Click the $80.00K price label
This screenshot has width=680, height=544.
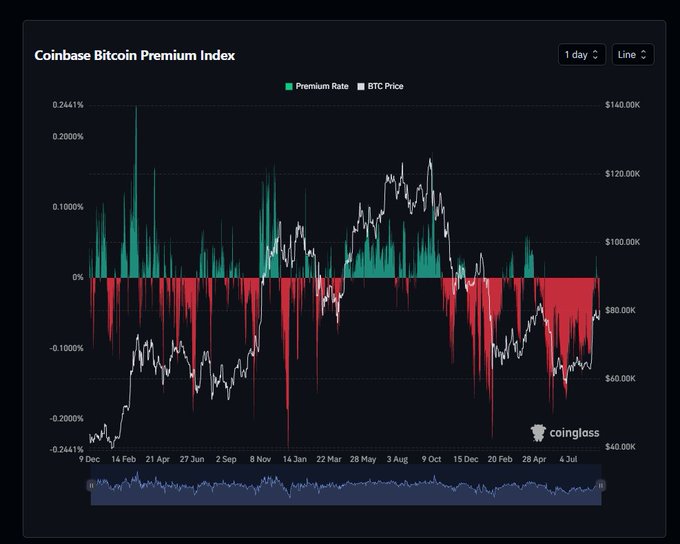(x=620, y=310)
